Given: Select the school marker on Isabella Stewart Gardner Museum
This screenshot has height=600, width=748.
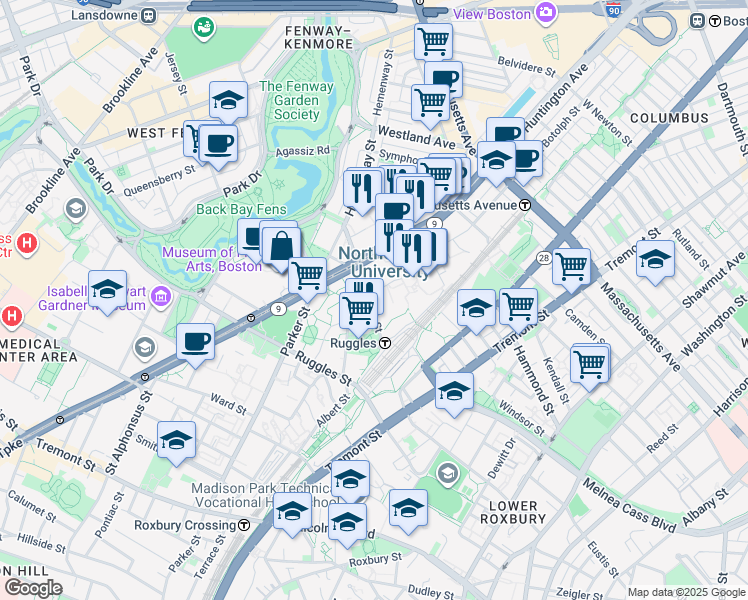Looking at the screenshot, I should coord(107,290).
